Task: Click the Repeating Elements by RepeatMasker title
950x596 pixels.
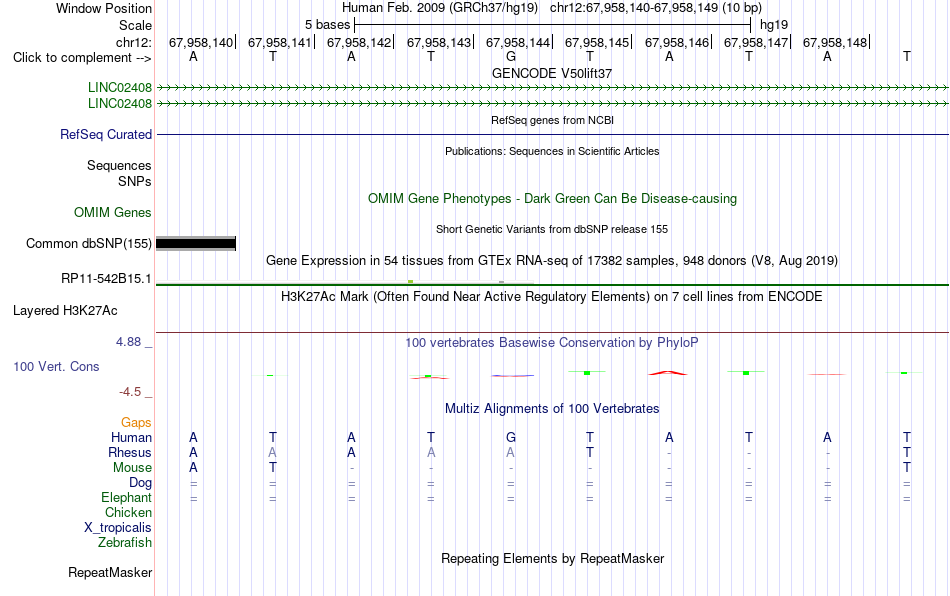Action: [552, 558]
